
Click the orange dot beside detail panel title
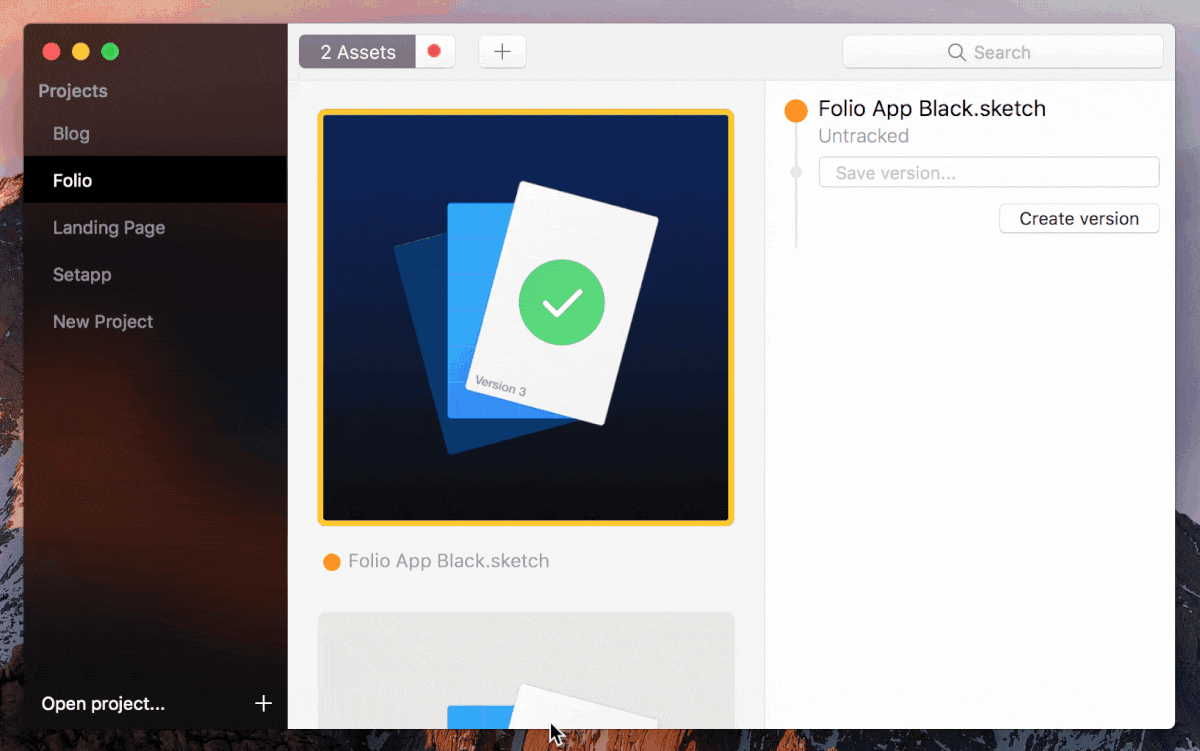[796, 111]
